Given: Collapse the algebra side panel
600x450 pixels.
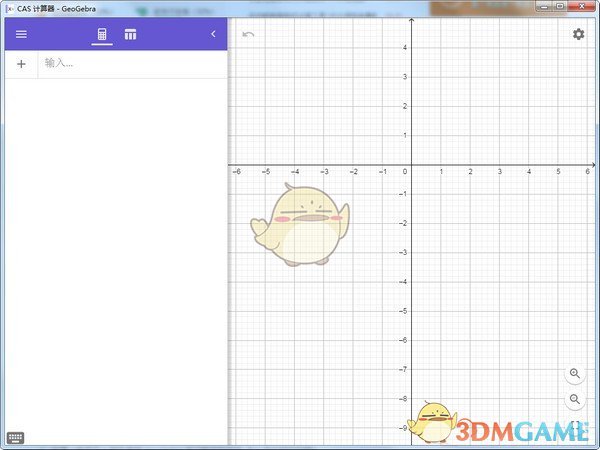Looking at the screenshot, I should 213,34.
